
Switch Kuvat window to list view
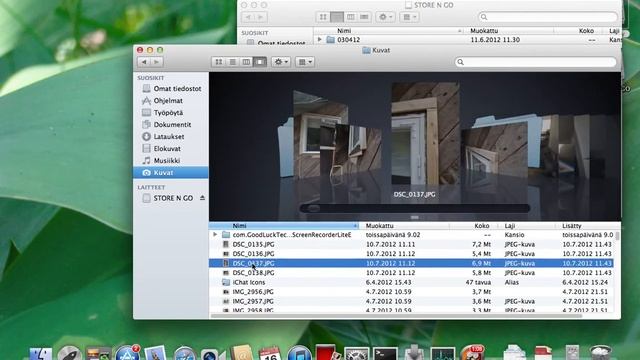point(232,62)
